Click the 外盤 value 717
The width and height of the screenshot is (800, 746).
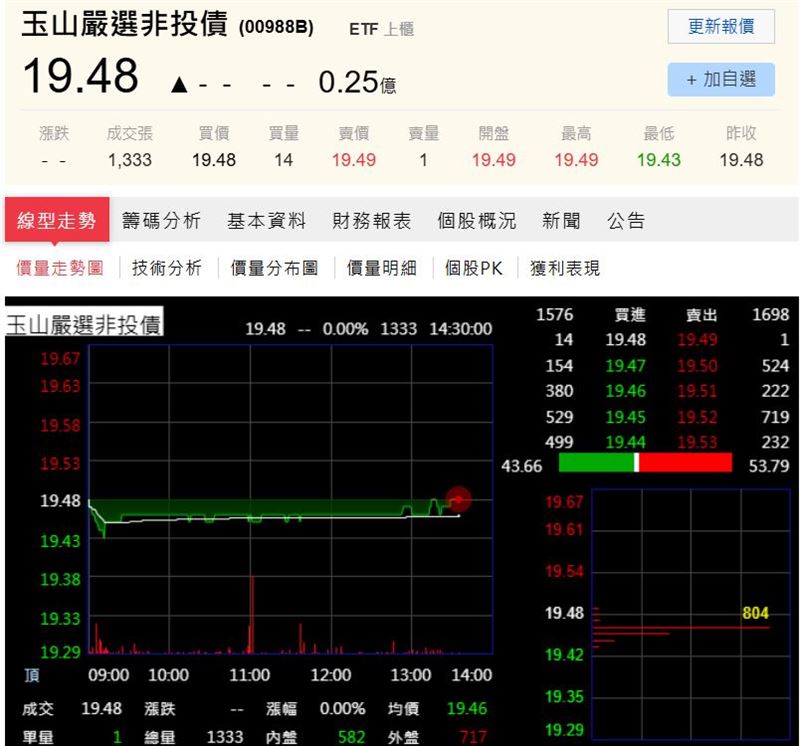[473, 737]
